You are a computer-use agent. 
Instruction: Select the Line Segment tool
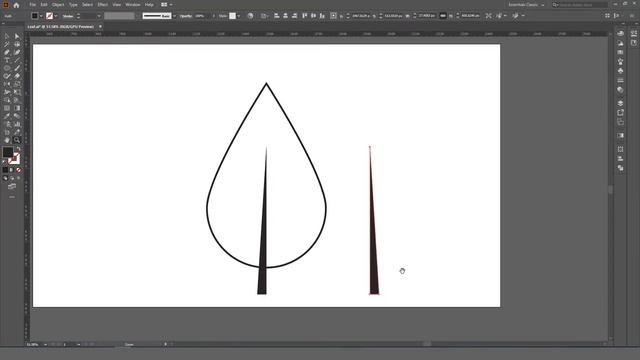pyautogui.click(x=17, y=60)
